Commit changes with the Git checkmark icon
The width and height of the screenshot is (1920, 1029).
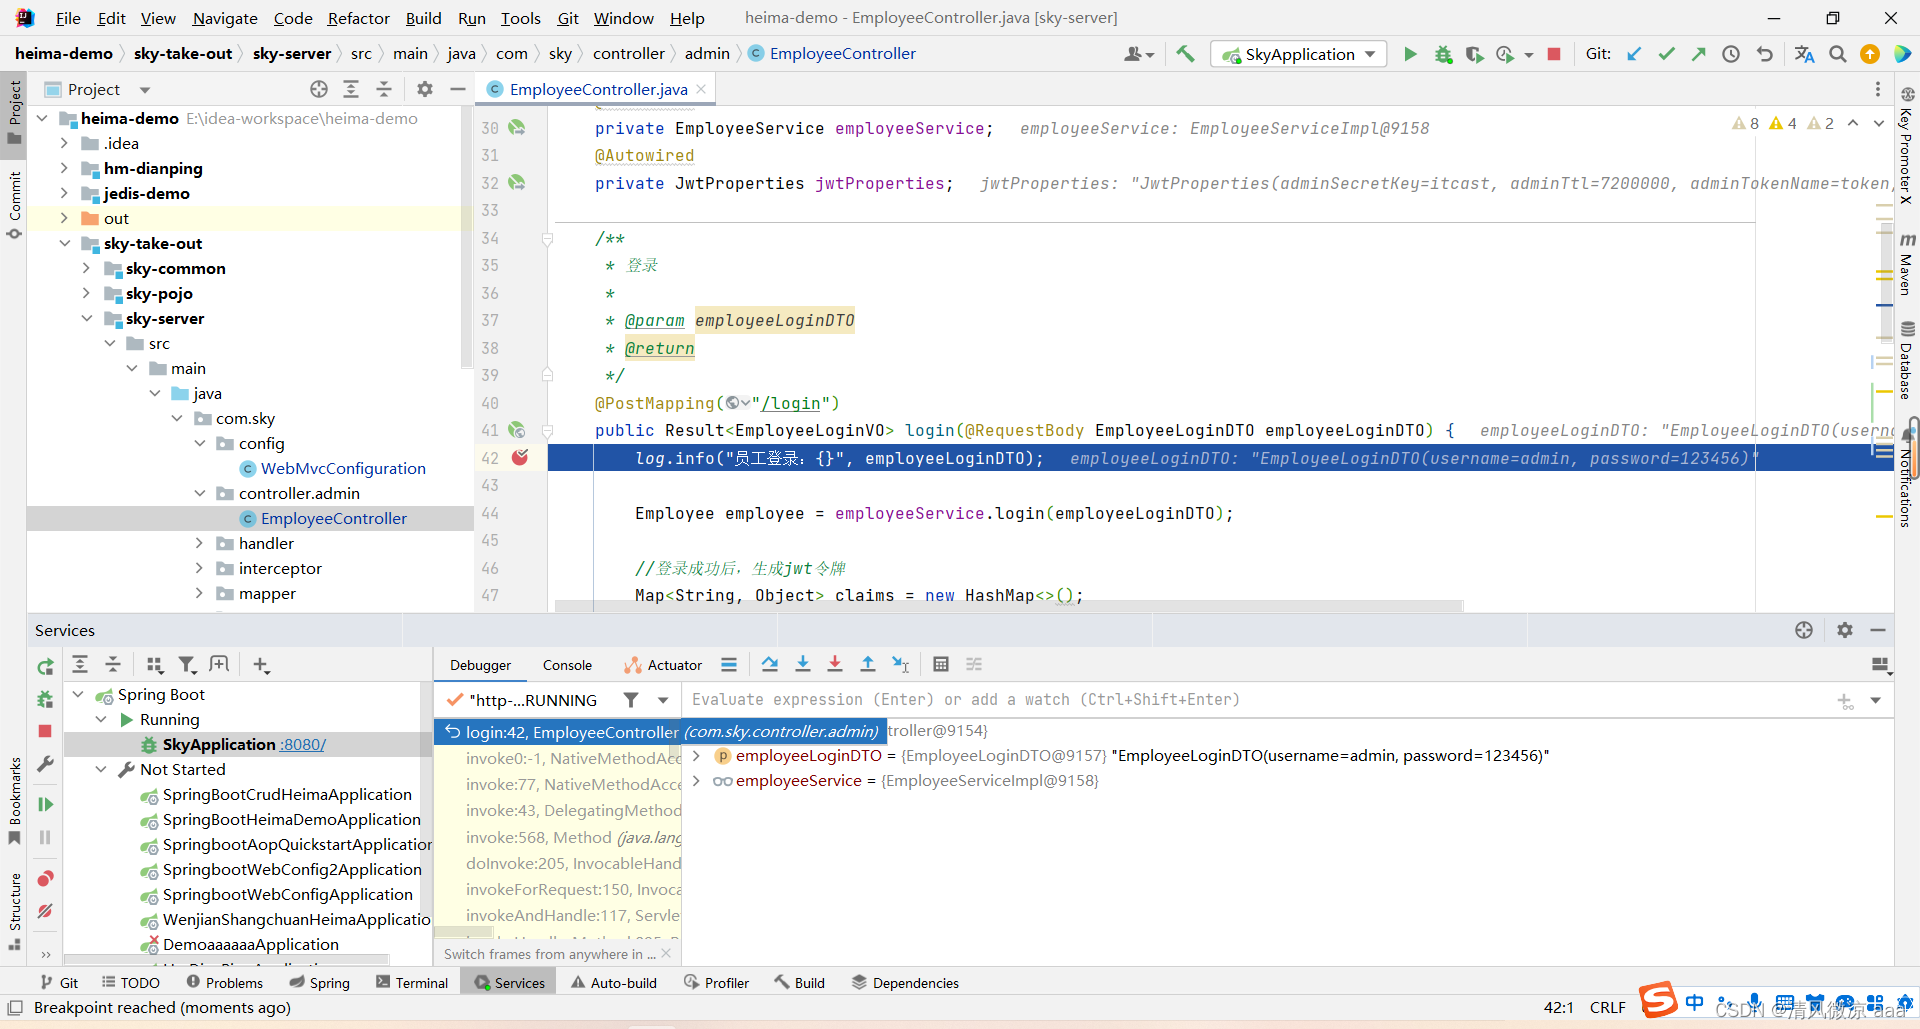click(x=1666, y=54)
